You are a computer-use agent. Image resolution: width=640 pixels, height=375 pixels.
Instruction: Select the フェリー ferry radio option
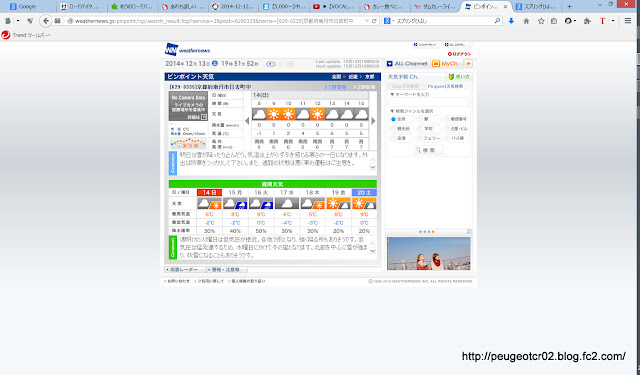pos(420,138)
